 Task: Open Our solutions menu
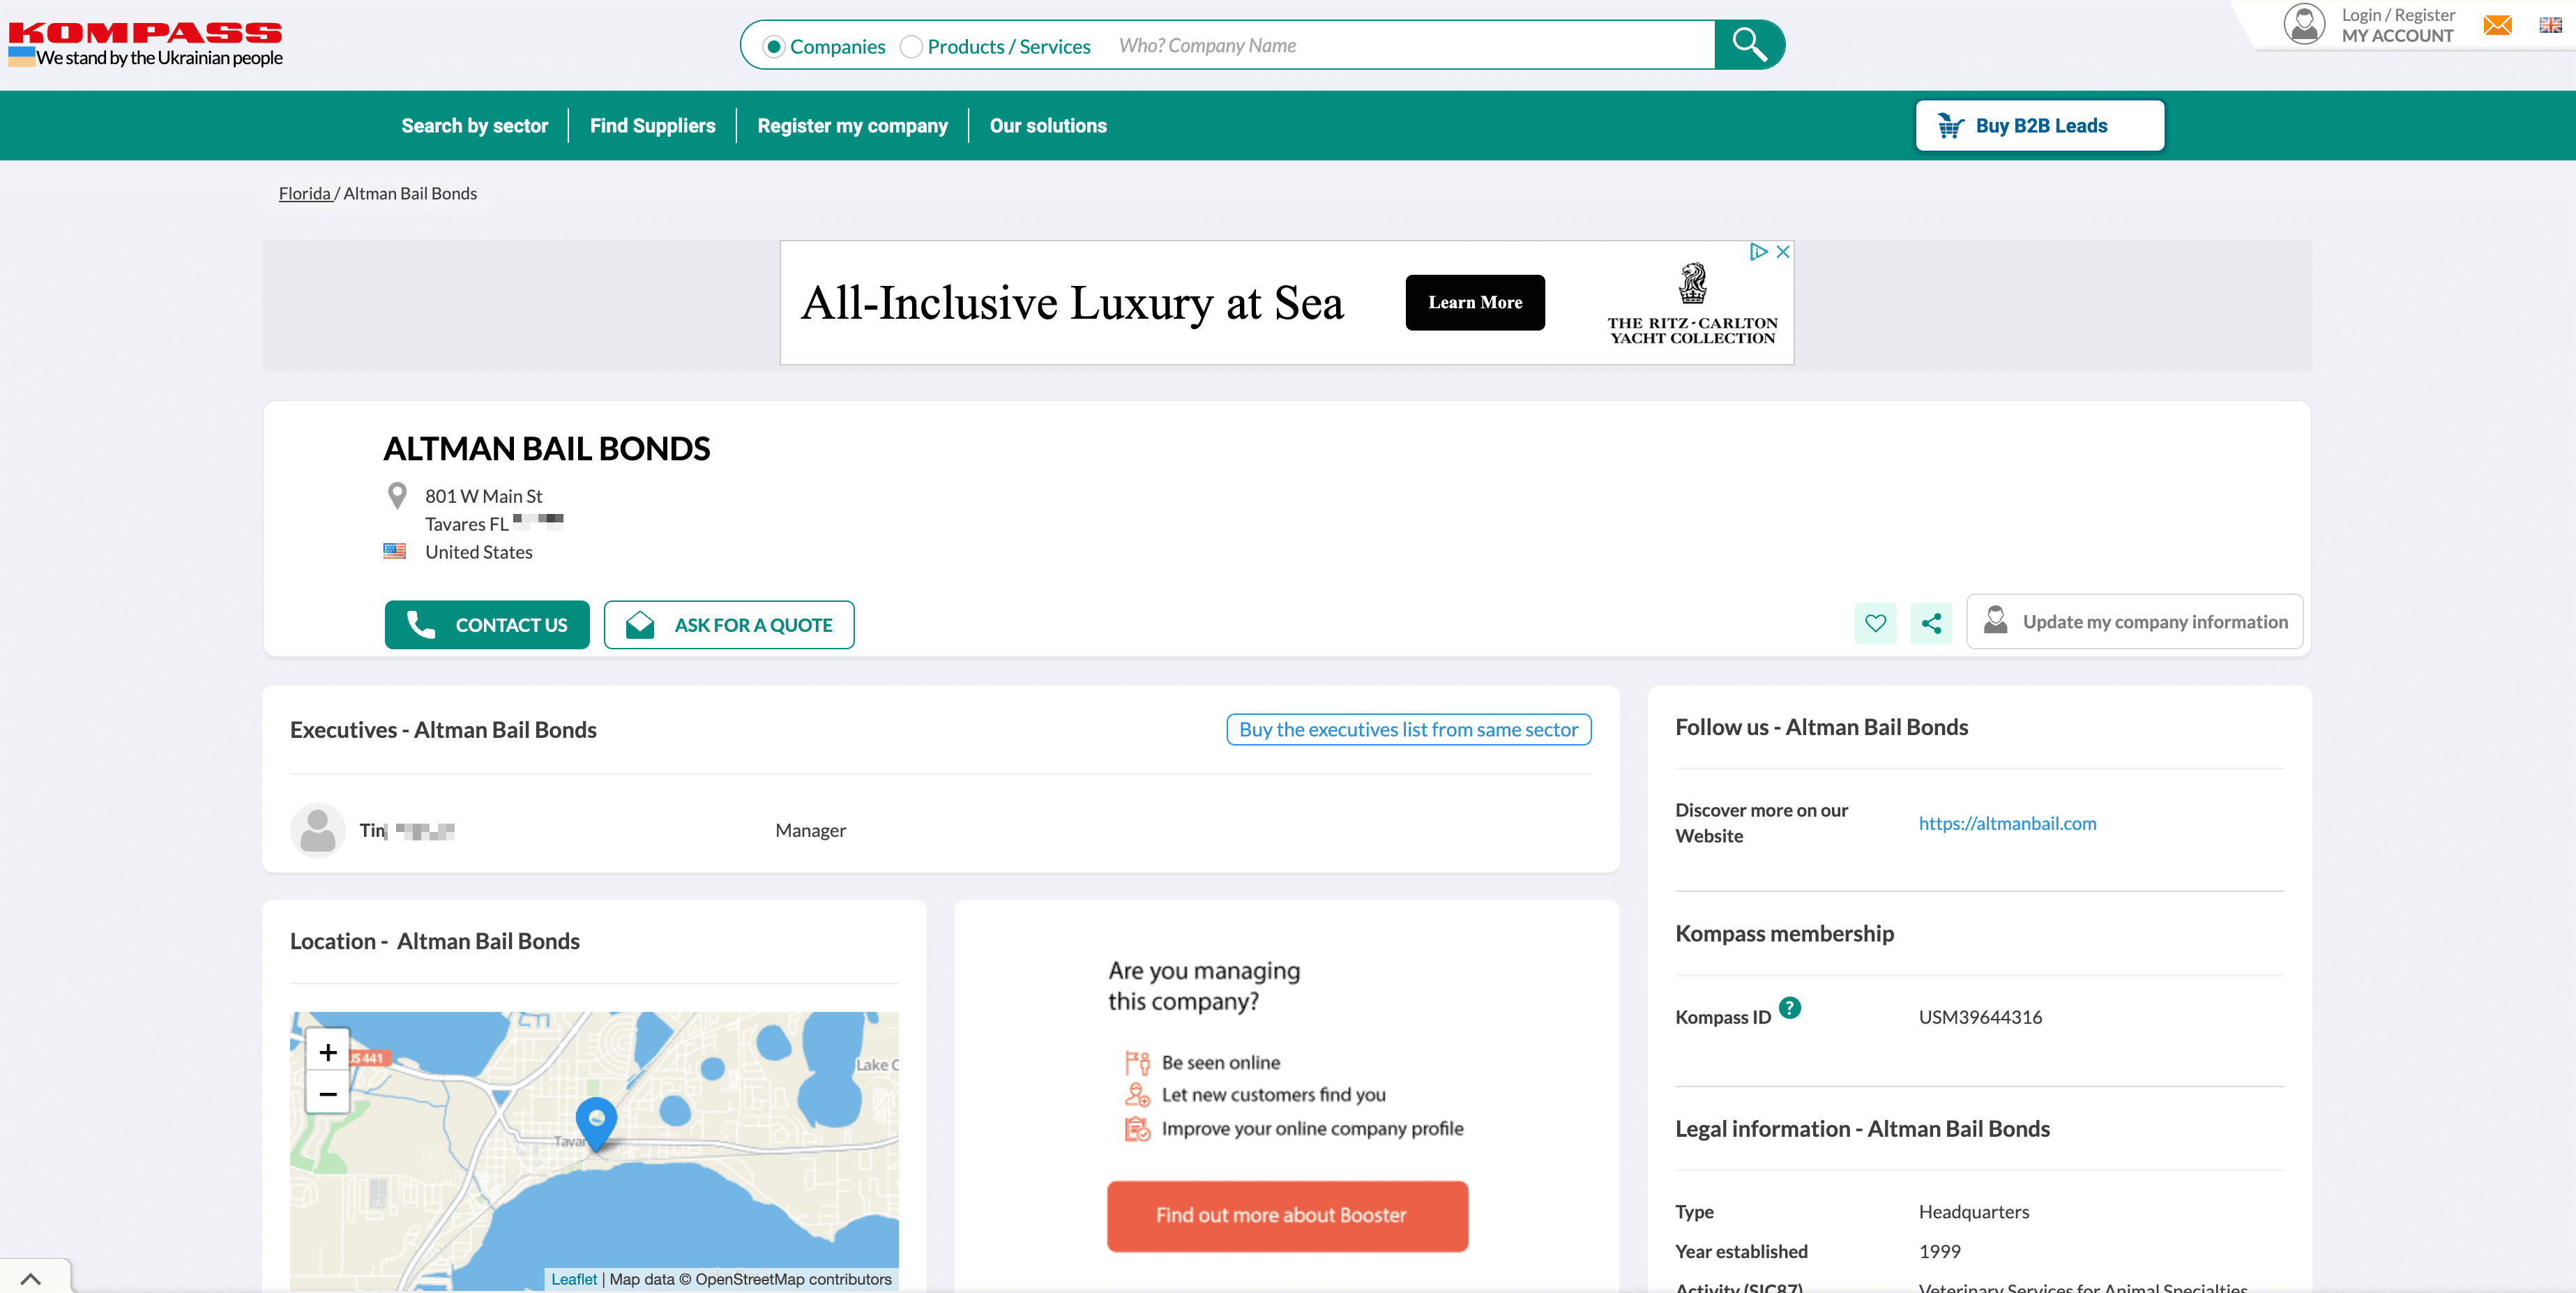[1047, 126]
